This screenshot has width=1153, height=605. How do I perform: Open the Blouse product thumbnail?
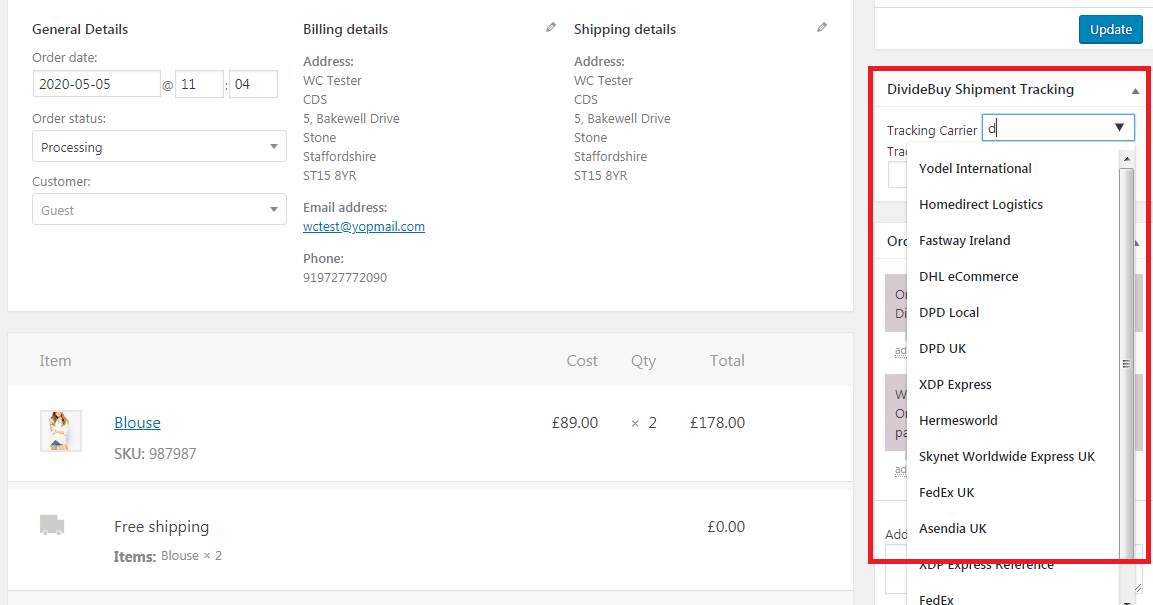(60, 430)
